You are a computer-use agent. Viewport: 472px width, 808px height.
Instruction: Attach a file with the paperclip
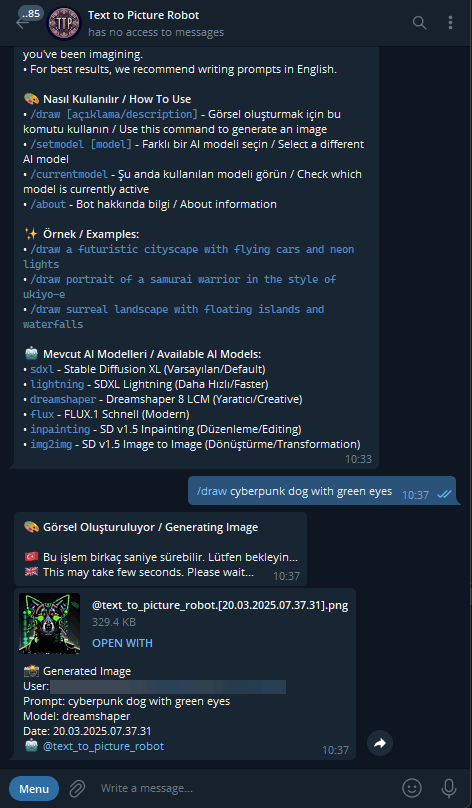[76, 788]
